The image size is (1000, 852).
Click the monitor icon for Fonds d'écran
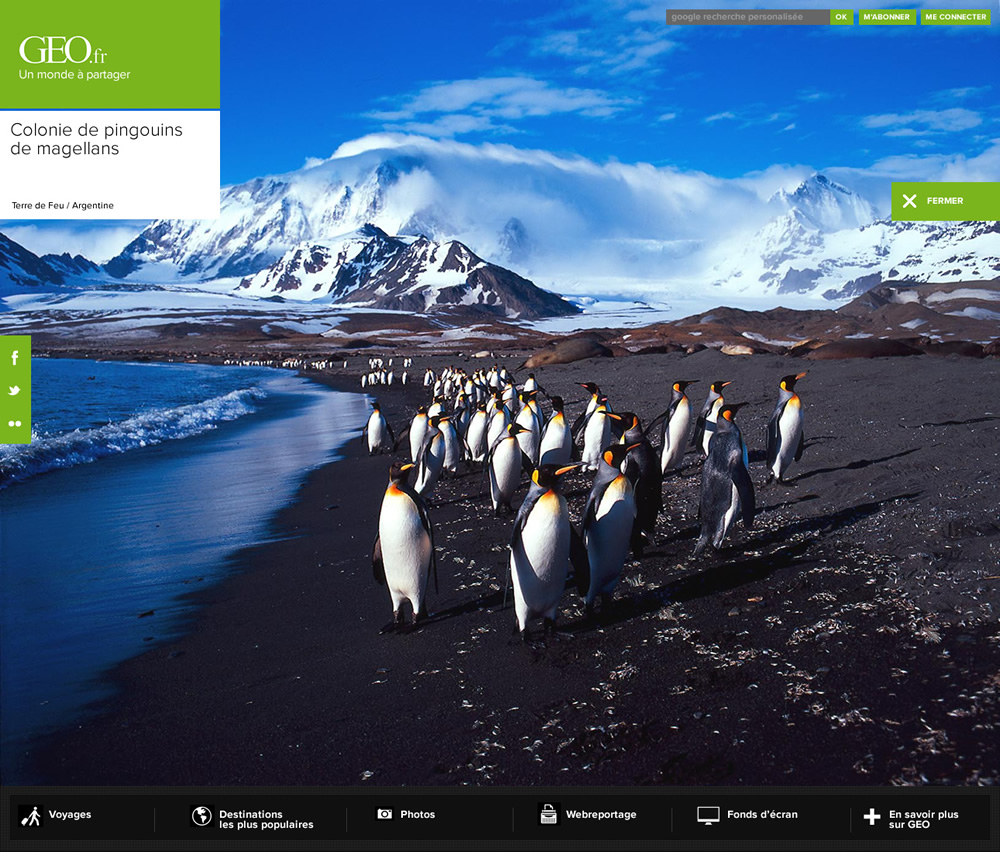[x=708, y=815]
